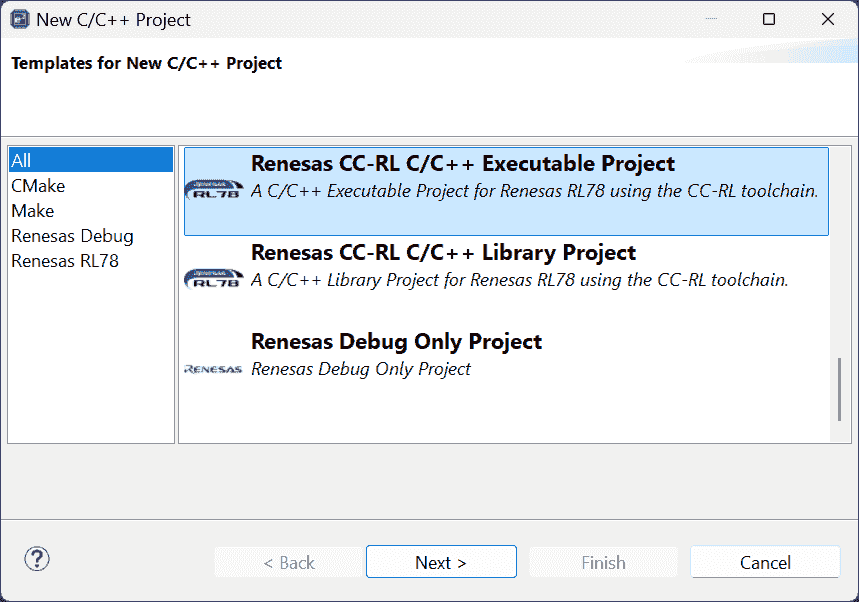
Task: Pick the Renesas Debug Only Project template
Action: [x=396, y=342]
